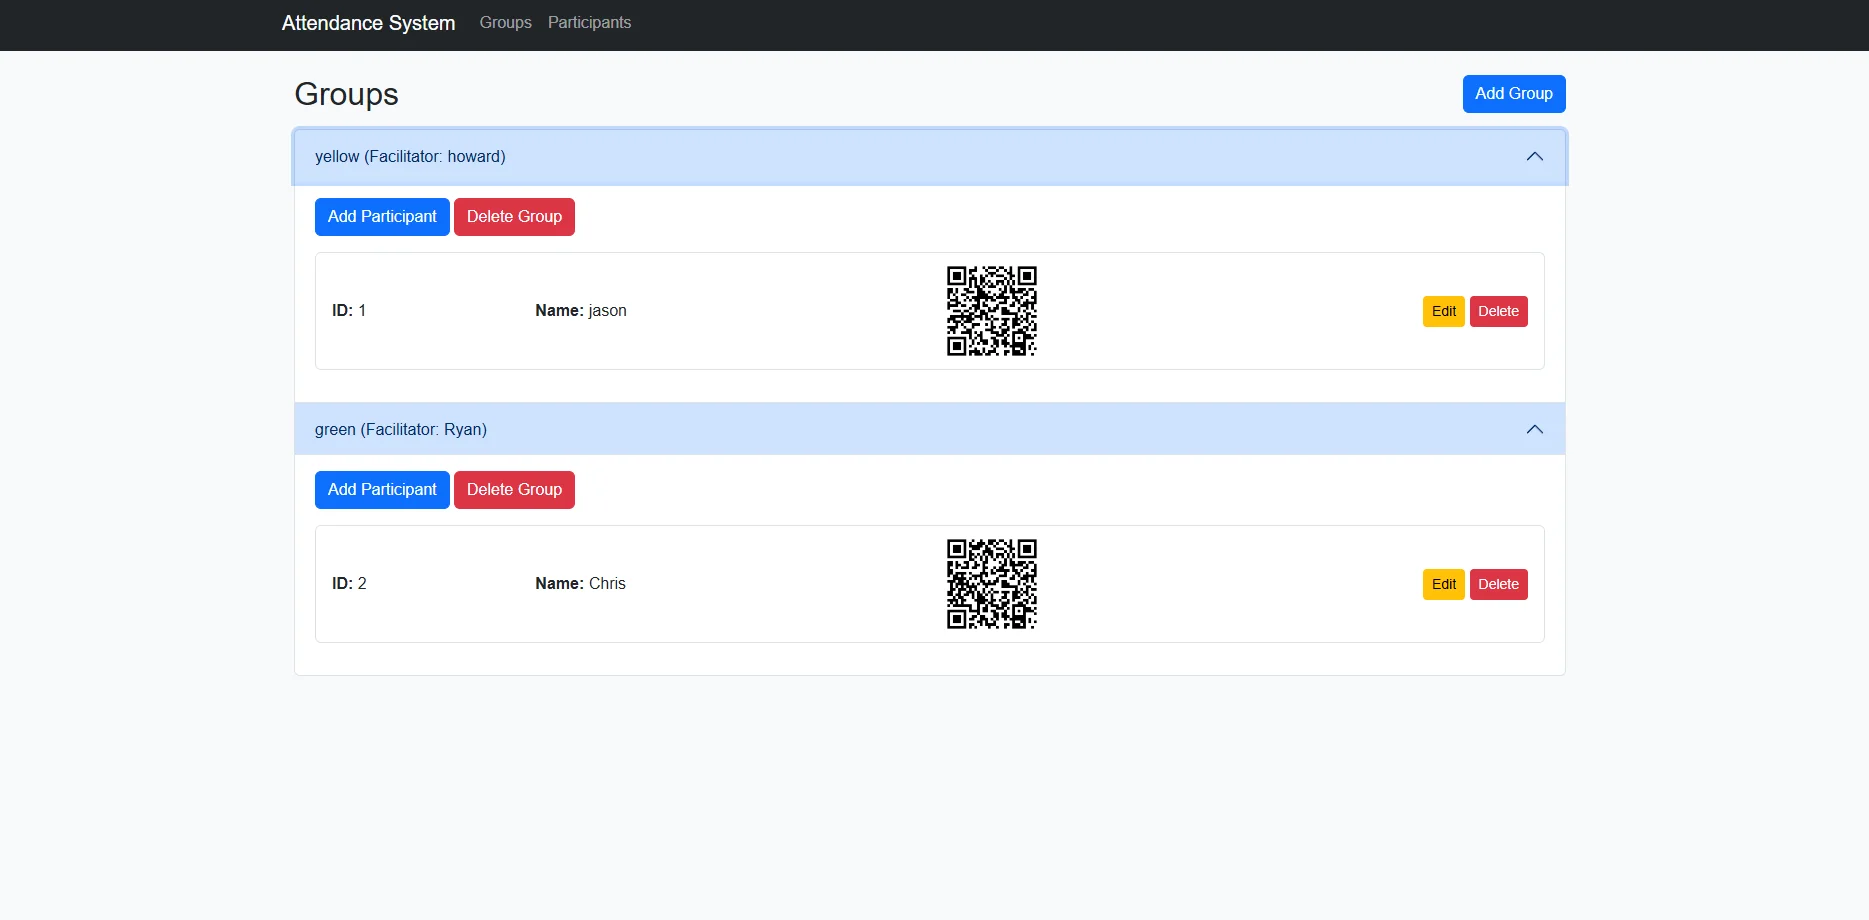Click the collapse chevron on yellow group header
Image resolution: width=1869 pixels, height=920 pixels.
tap(1535, 156)
